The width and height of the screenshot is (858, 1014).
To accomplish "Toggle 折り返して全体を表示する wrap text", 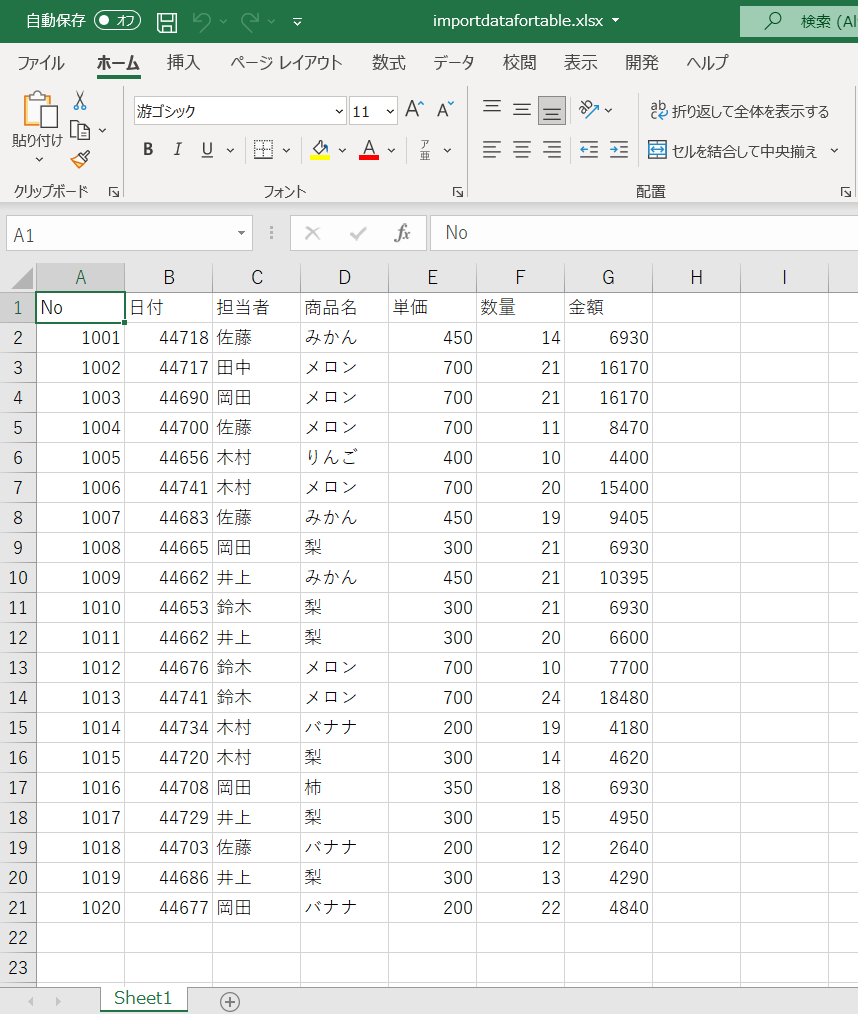I will [x=739, y=111].
